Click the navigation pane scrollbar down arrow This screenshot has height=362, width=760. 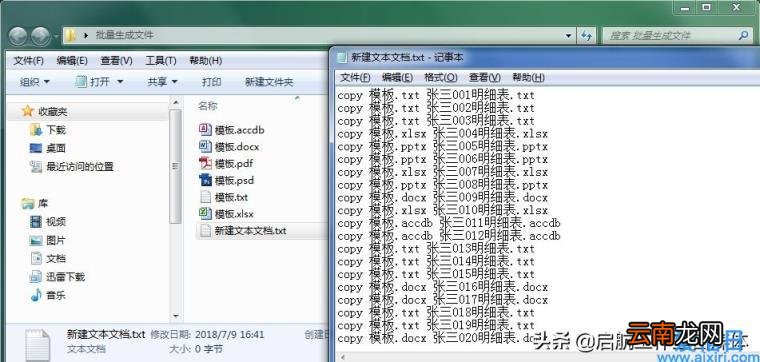(x=175, y=316)
